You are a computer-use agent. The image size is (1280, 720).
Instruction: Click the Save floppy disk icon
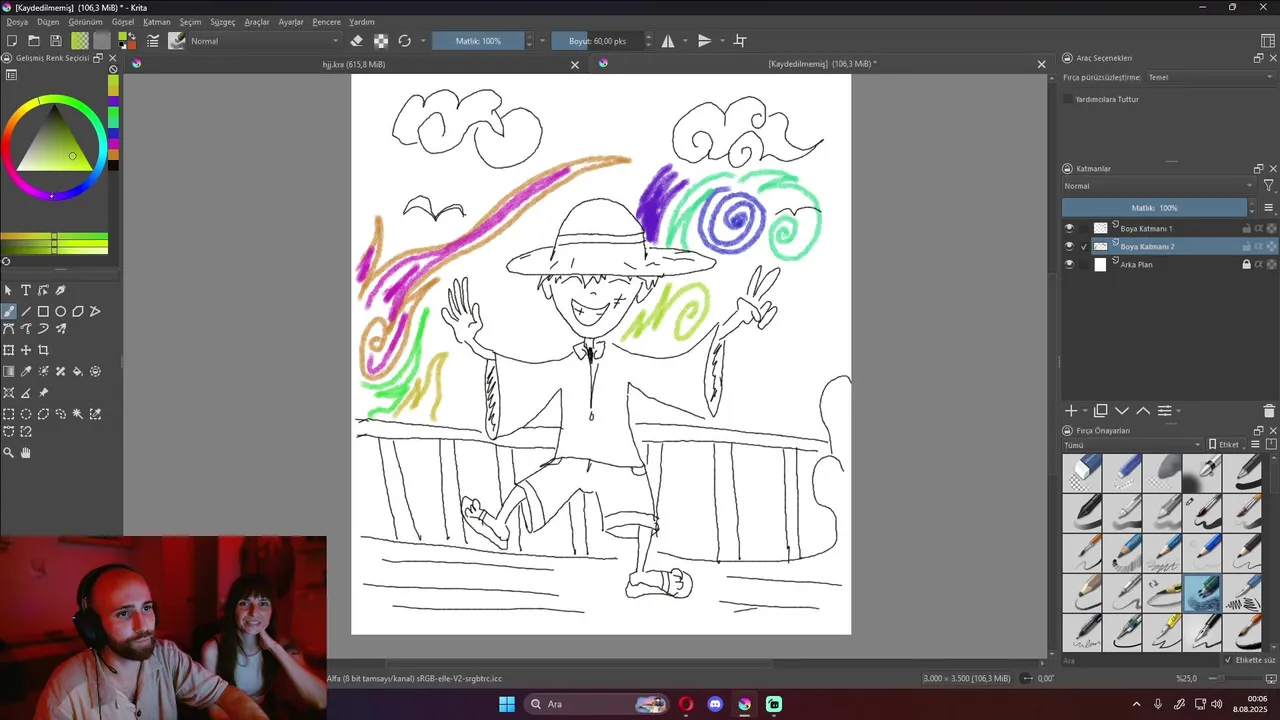pyautogui.click(x=56, y=41)
